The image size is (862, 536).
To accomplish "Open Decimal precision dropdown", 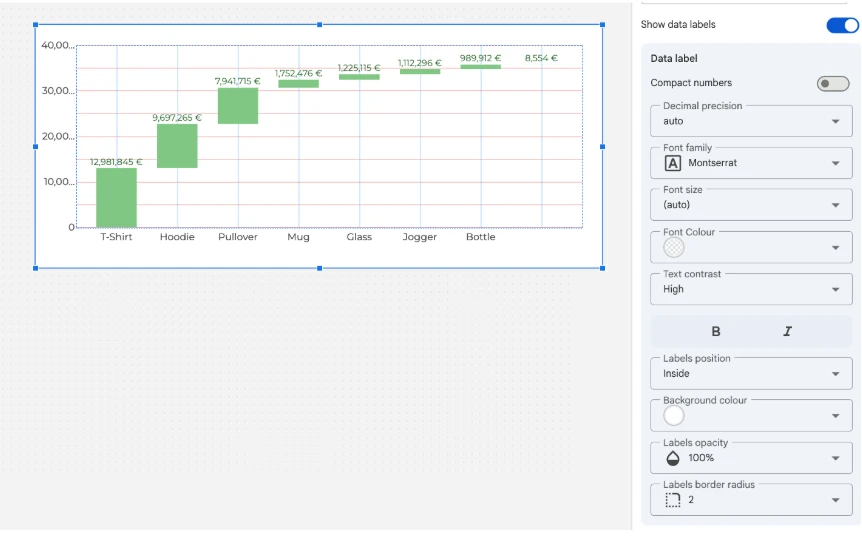I will tap(751, 121).
